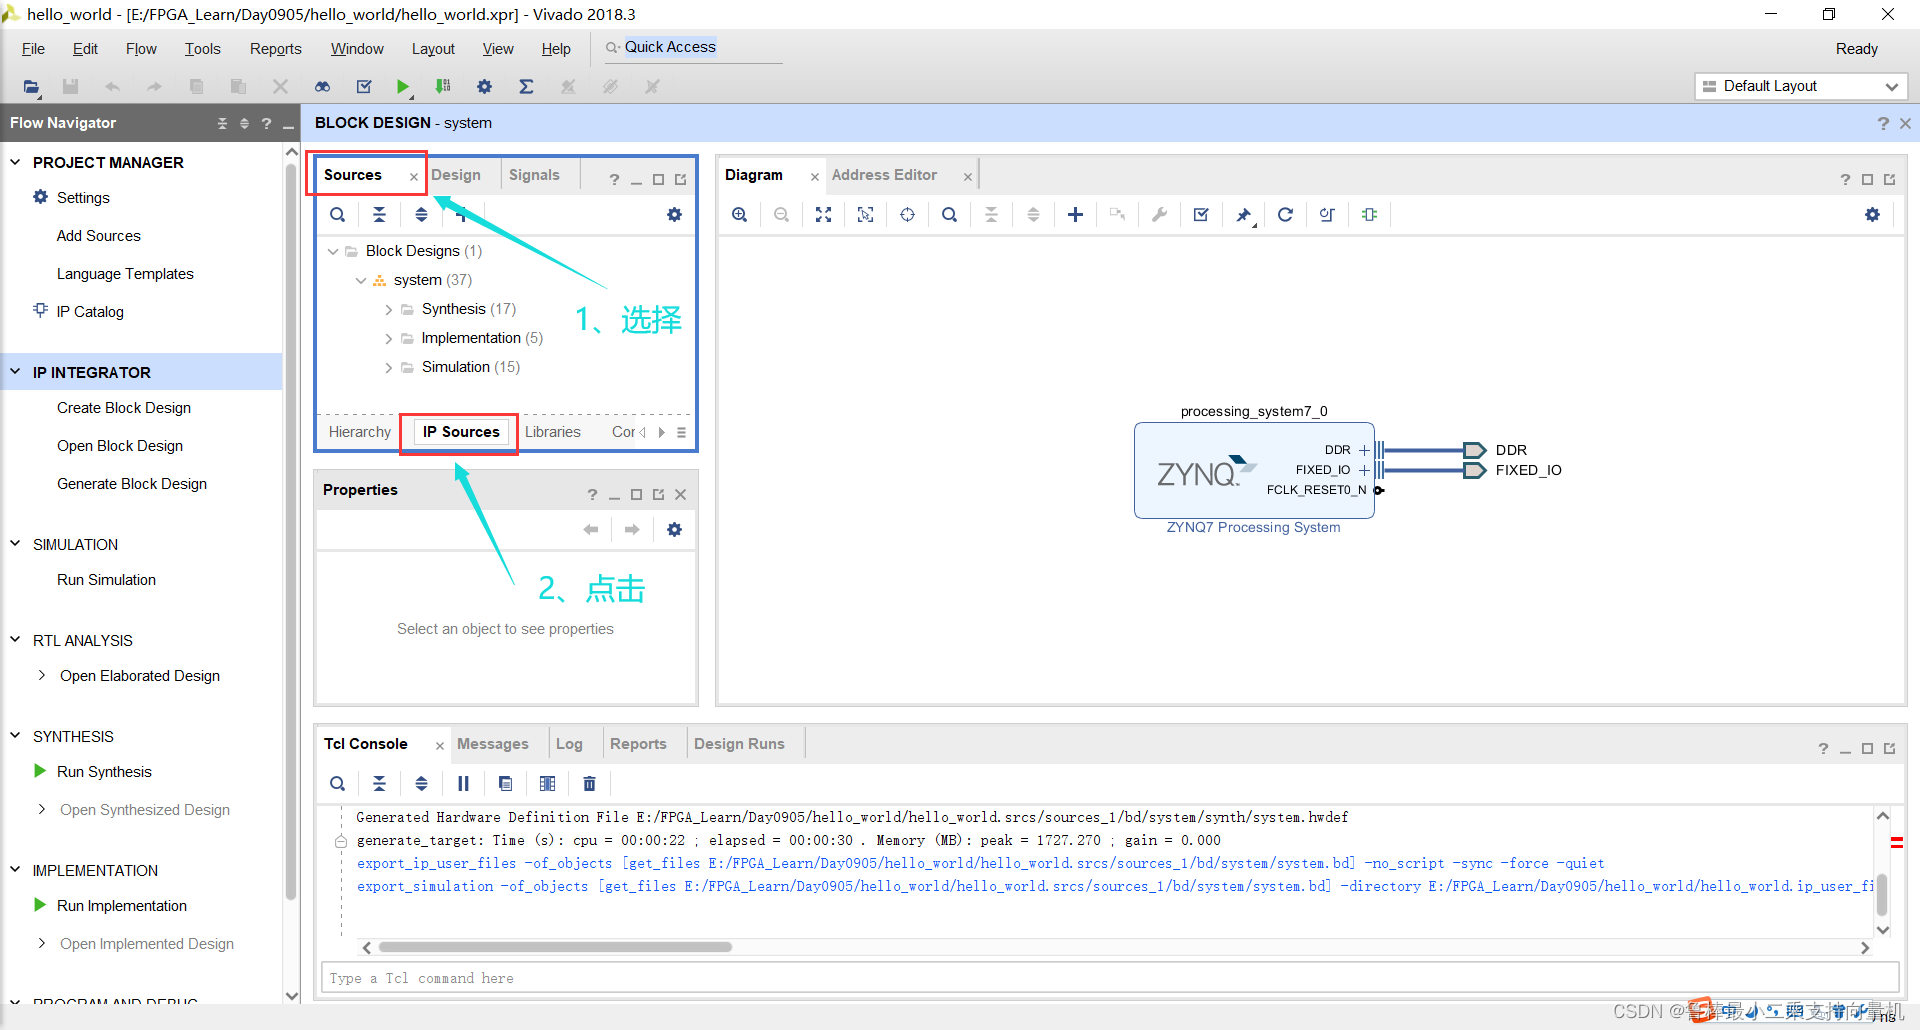Expand the Synthesis (17) folder
This screenshot has height=1030, width=1920.
coord(389,310)
